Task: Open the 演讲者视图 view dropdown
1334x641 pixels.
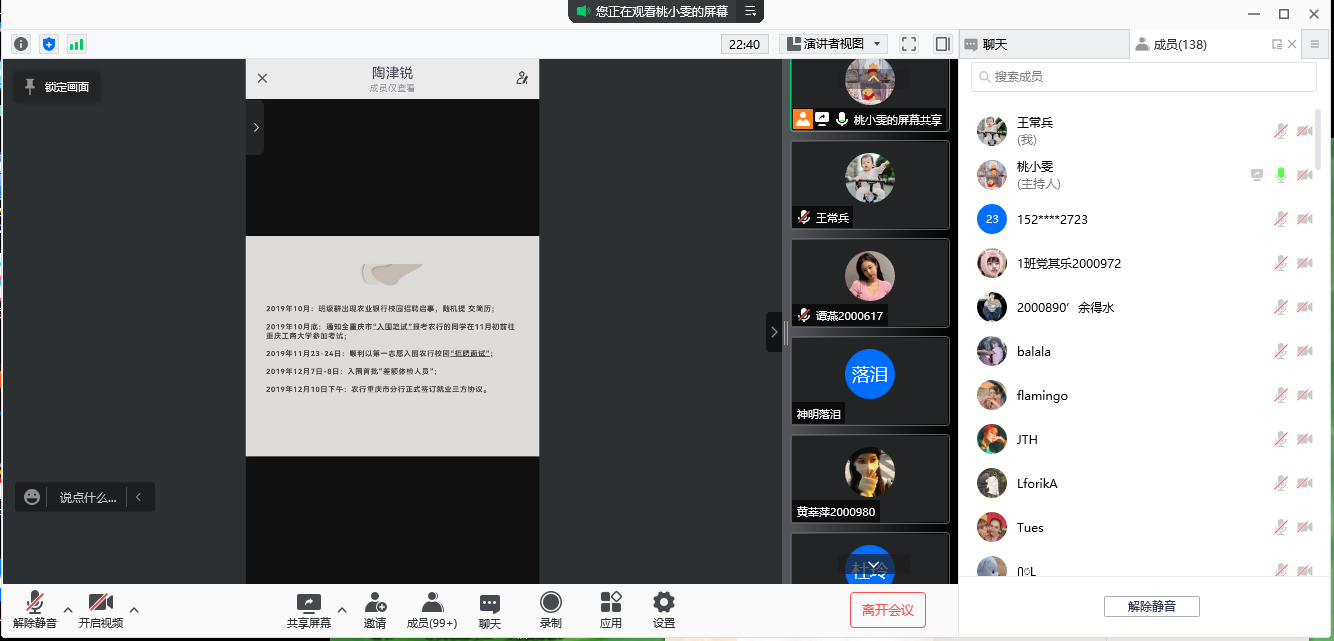Action: (833, 44)
